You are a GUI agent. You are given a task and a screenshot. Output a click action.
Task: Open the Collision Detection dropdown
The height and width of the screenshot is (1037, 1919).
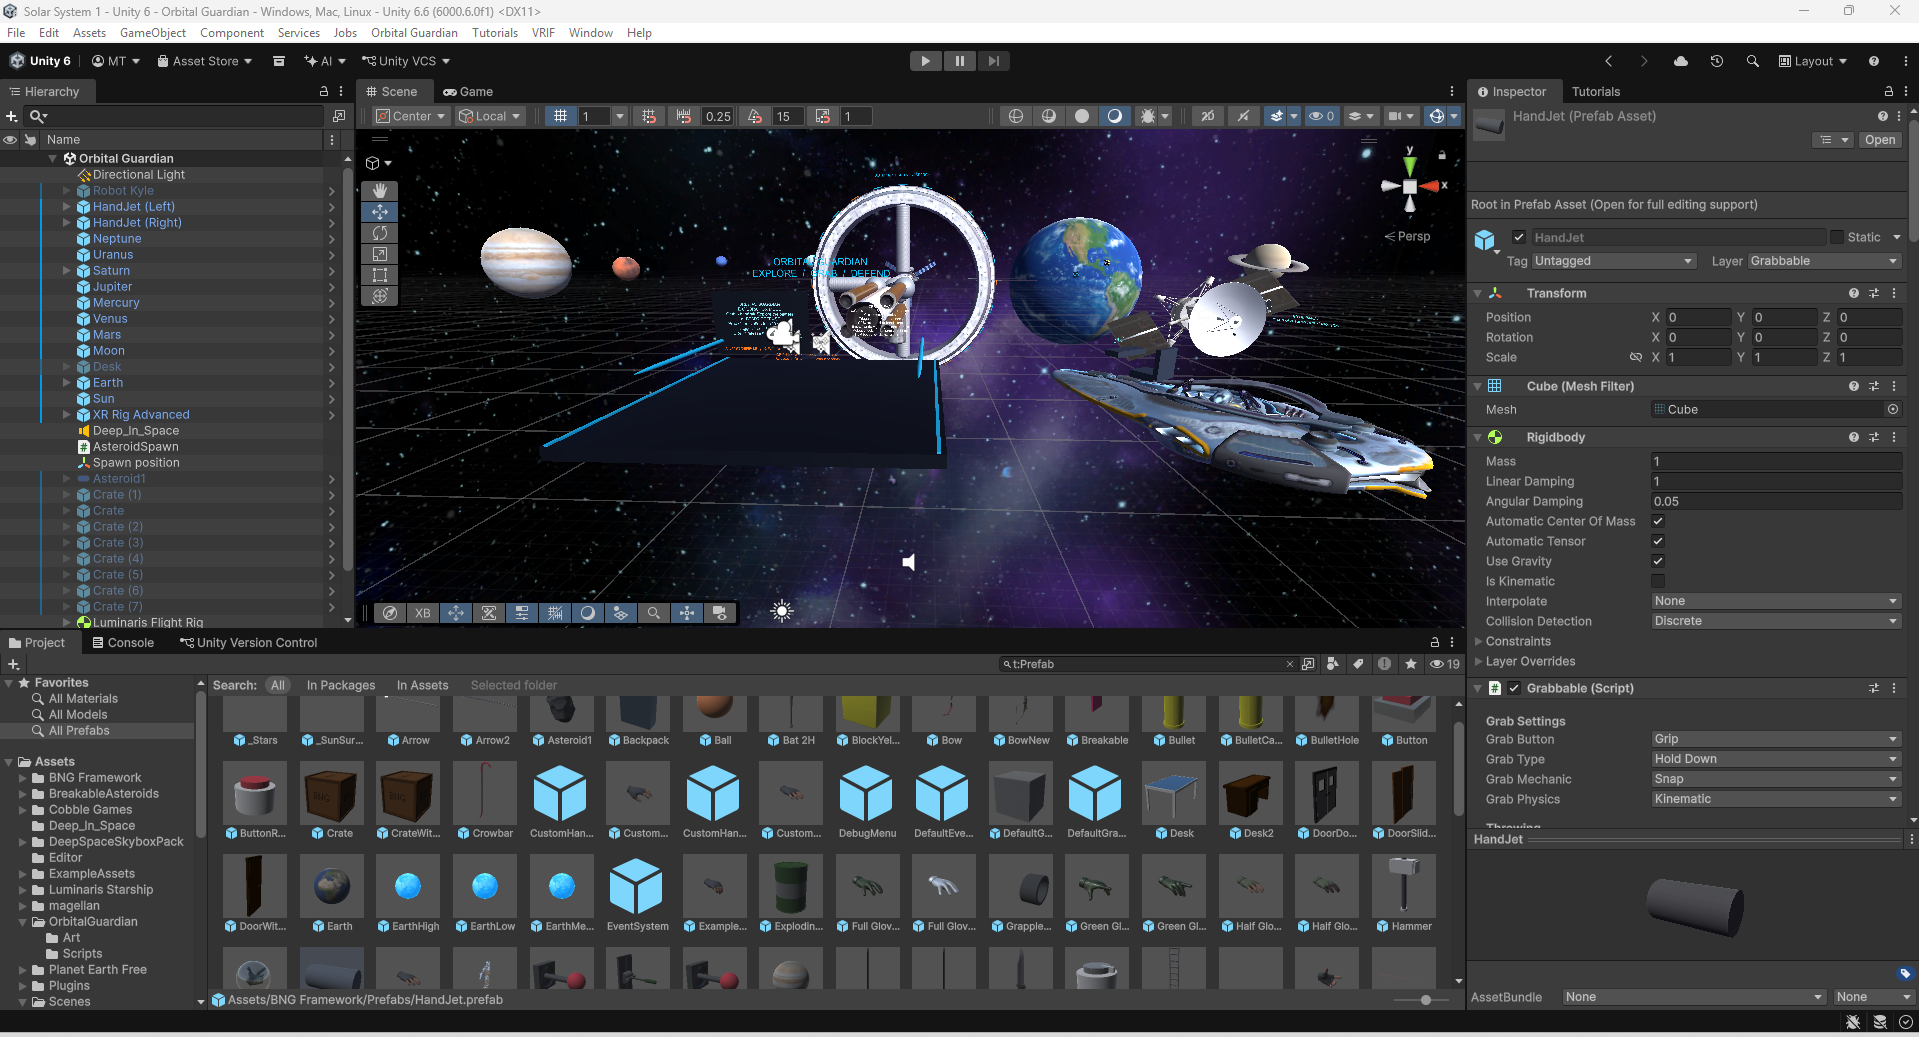pyautogui.click(x=1776, y=621)
